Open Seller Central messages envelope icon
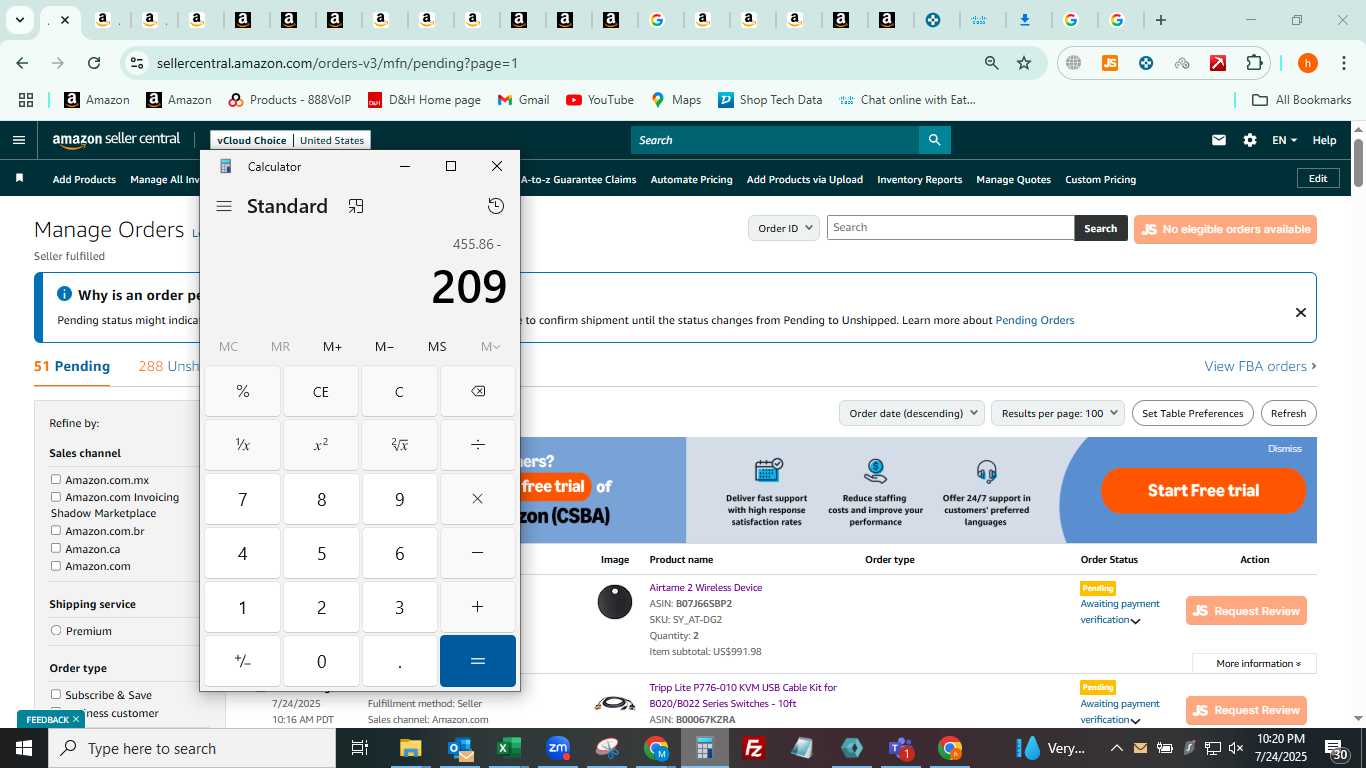Image resolution: width=1366 pixels, height=768 pixels. (x=1218, y=140)
